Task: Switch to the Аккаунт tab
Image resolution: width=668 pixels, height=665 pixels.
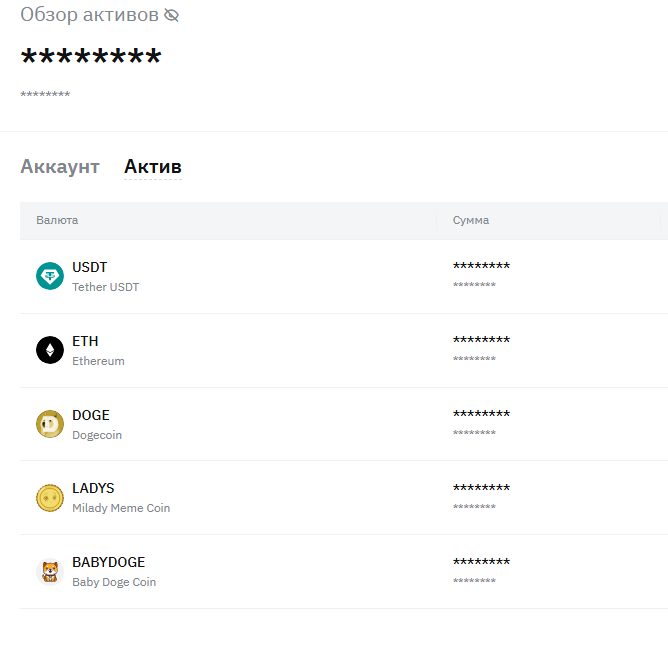Action: pyautogui.click(x=60, y=167)
